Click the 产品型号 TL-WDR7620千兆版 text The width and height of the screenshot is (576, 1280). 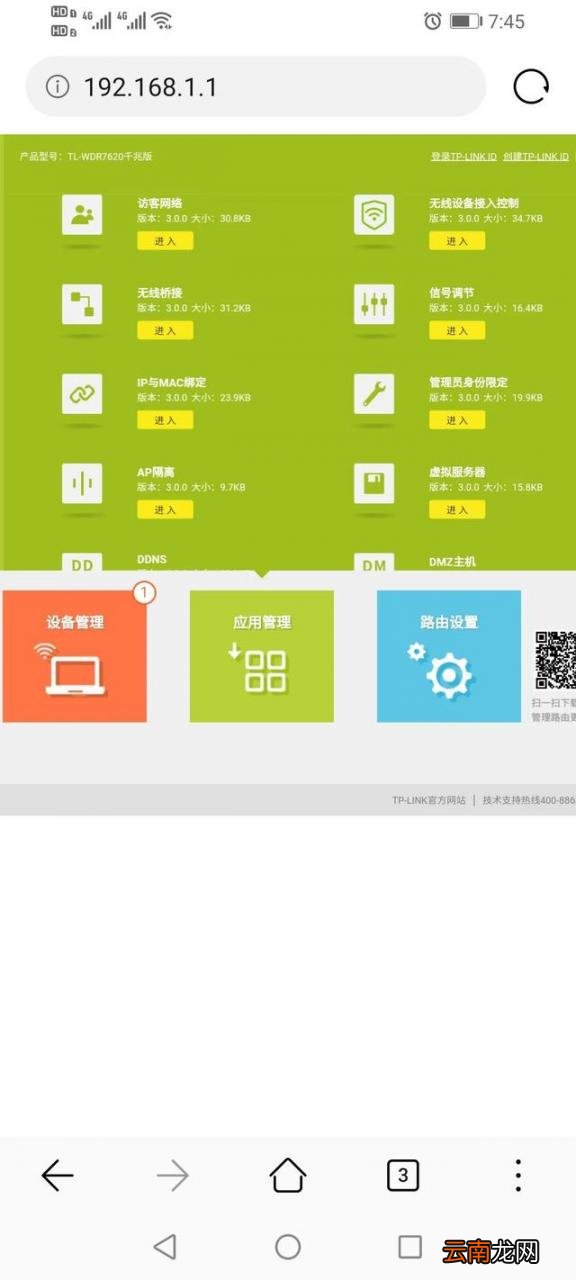(86, 157)
